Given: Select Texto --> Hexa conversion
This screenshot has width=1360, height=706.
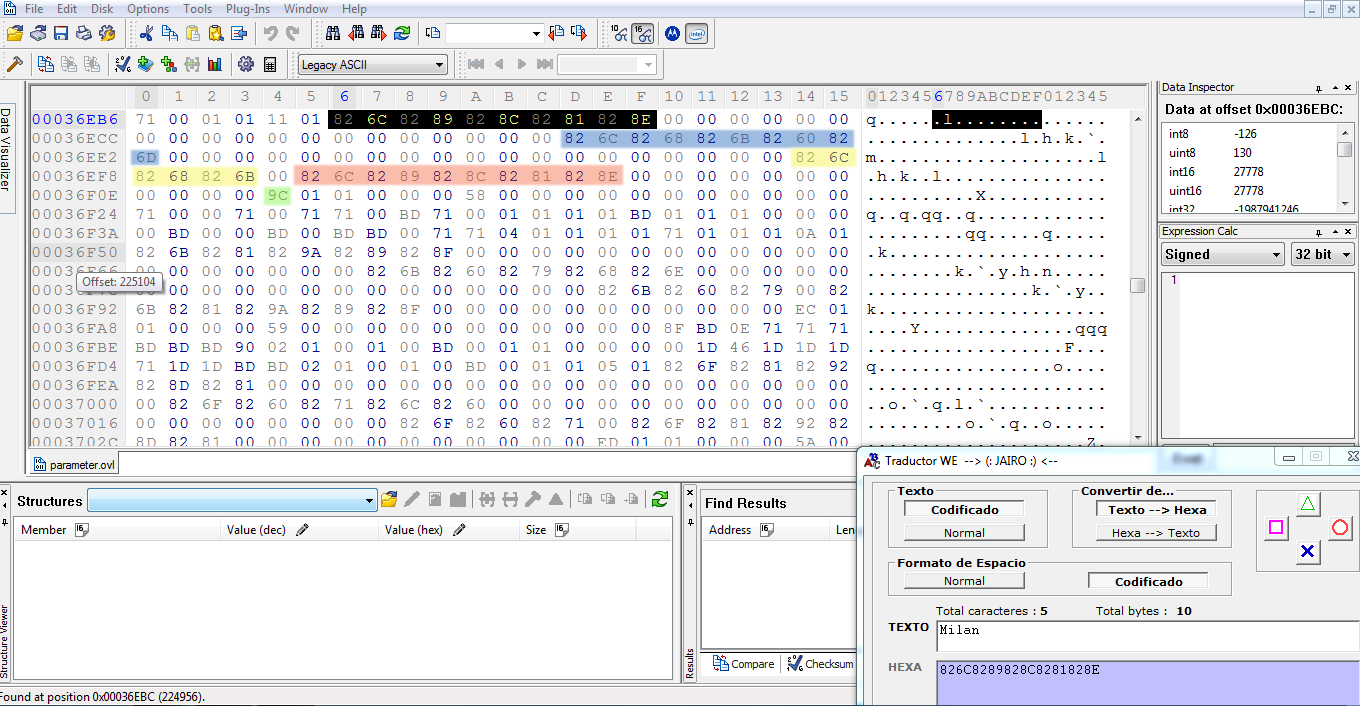Looking at the screenshot, I should click(x=1157, y=509).
